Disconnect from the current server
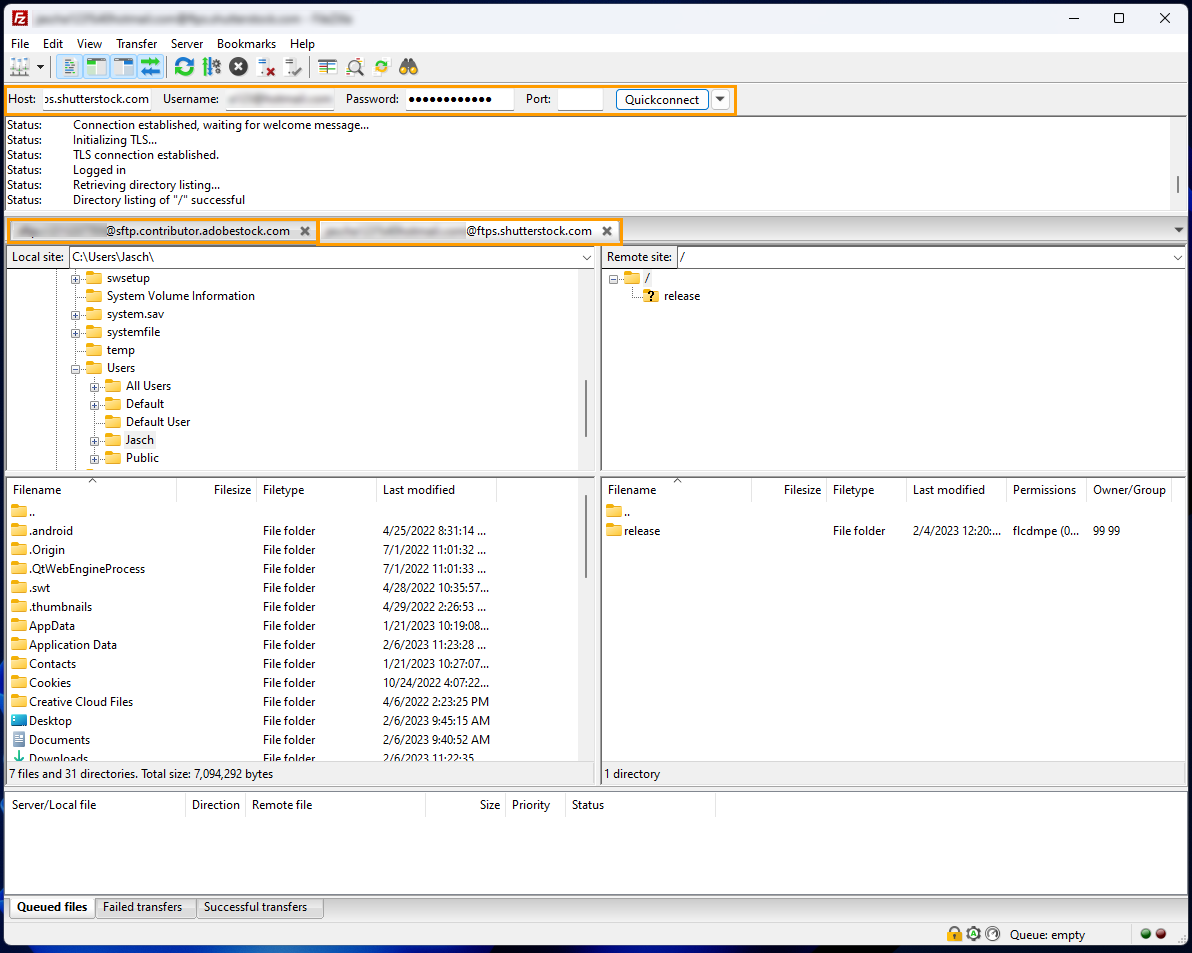 coord(265,67)
